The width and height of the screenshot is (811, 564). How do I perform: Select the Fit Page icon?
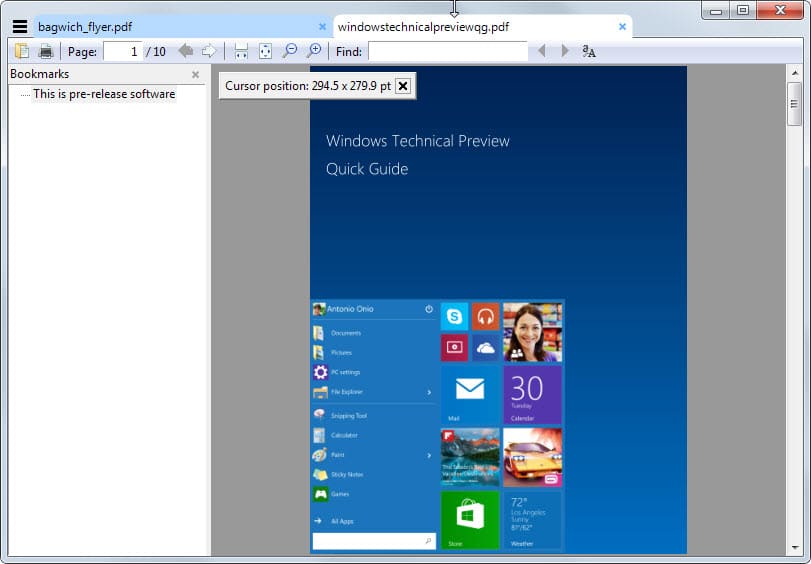pos(265,51)
